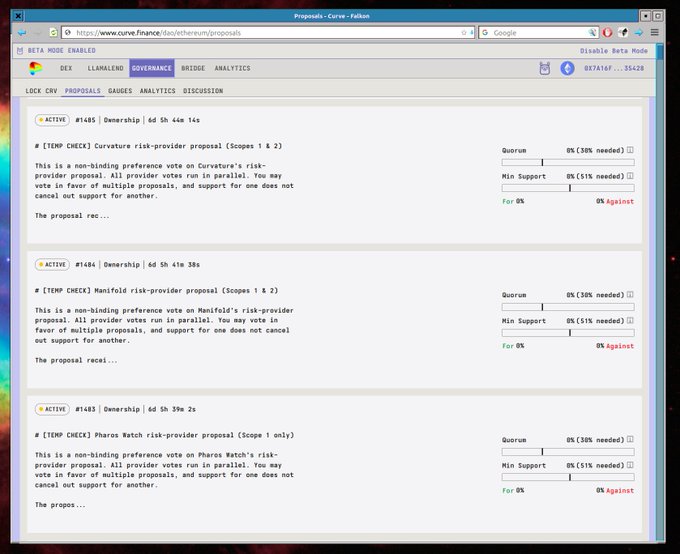Open site info icon in the address bar

(x=68, y=33)
